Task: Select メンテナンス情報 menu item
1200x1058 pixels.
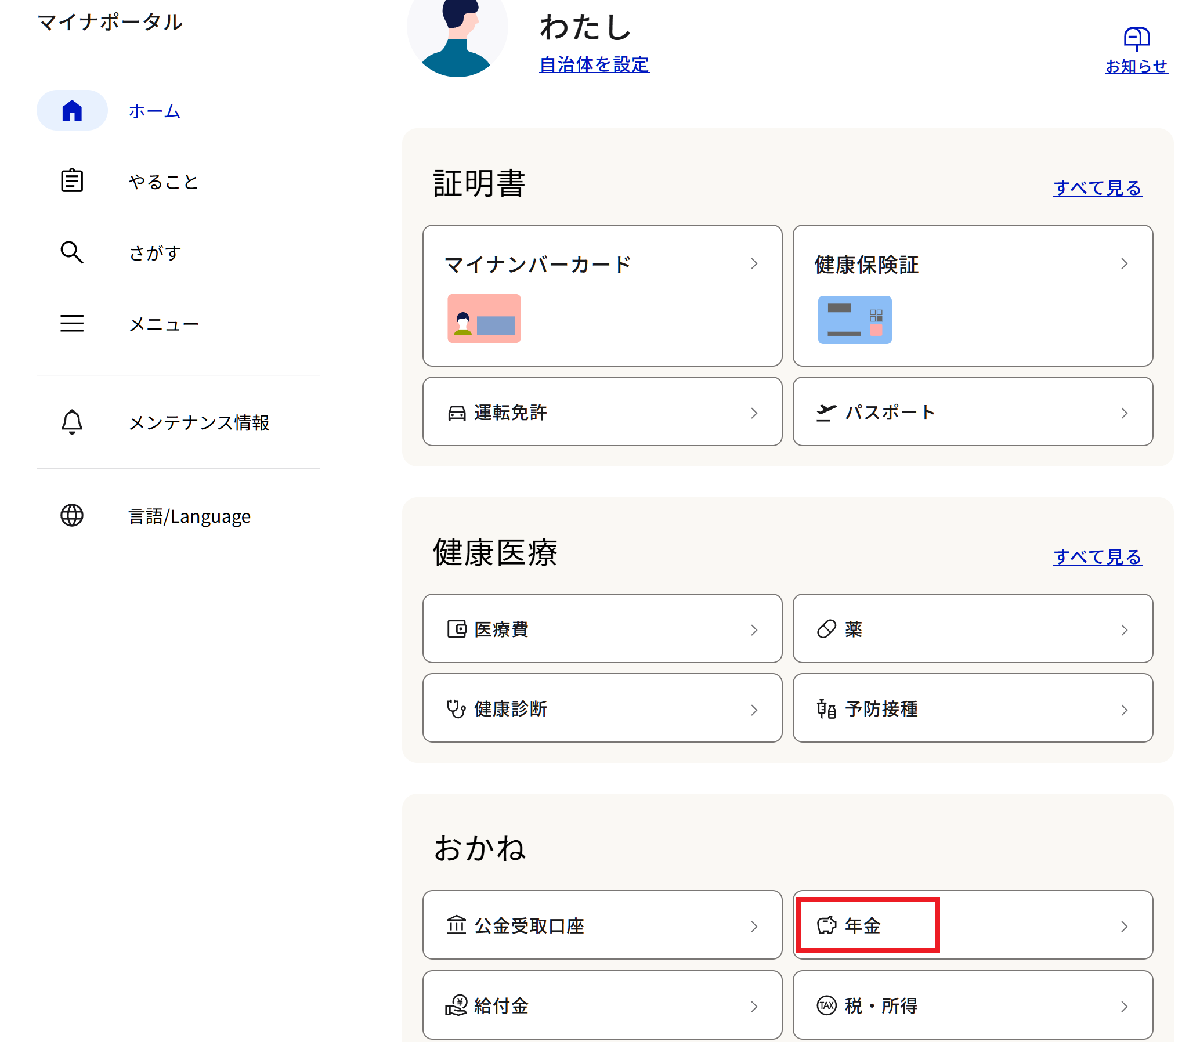Action: pos(199,423)
